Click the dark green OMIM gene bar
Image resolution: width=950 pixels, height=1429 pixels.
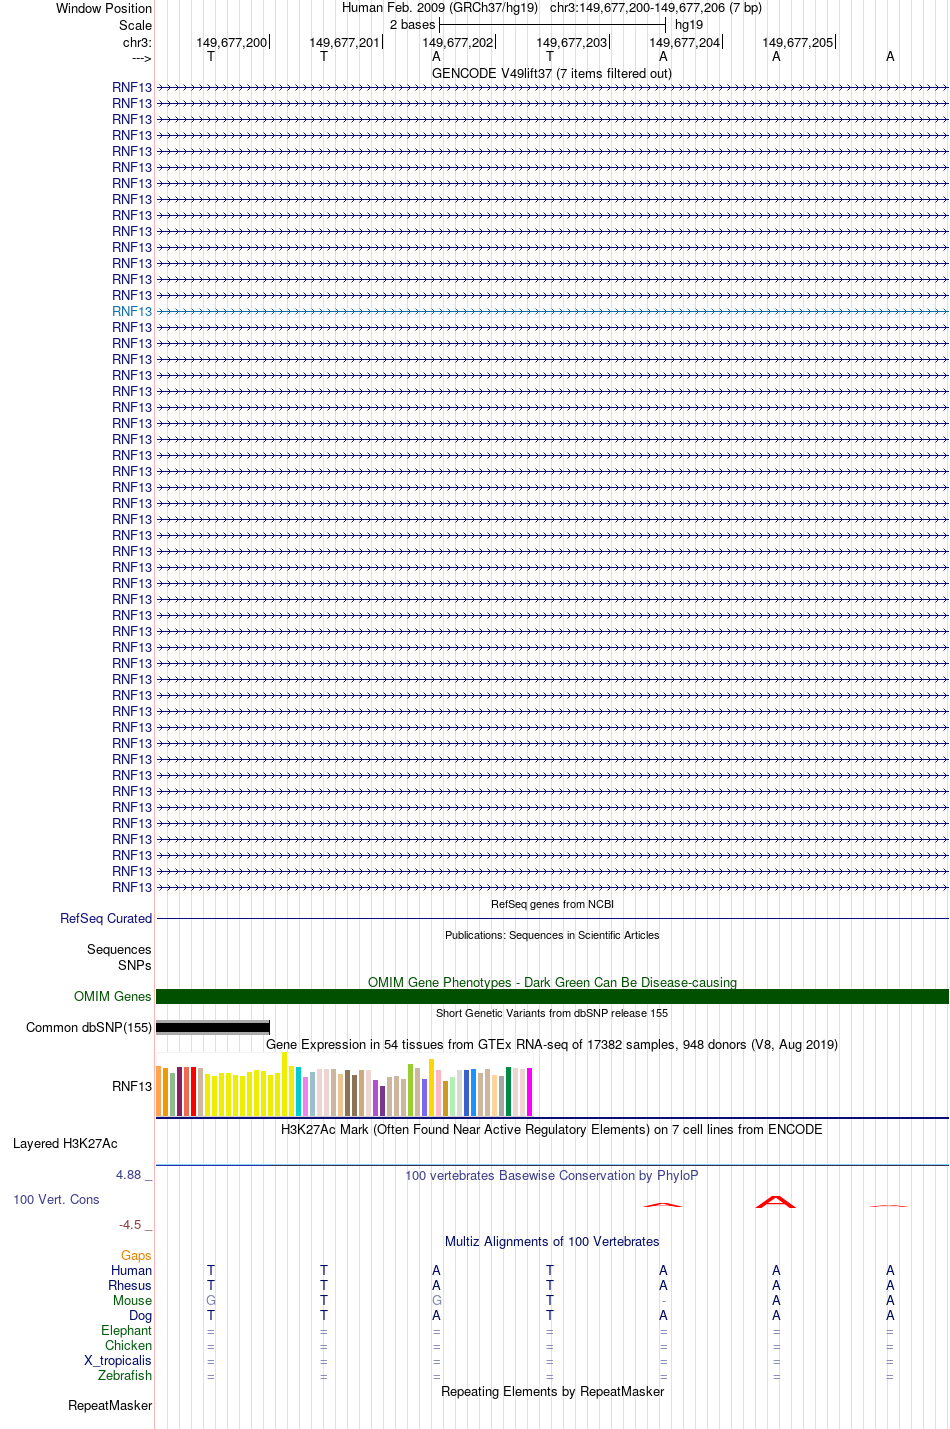tap(552, 996)
